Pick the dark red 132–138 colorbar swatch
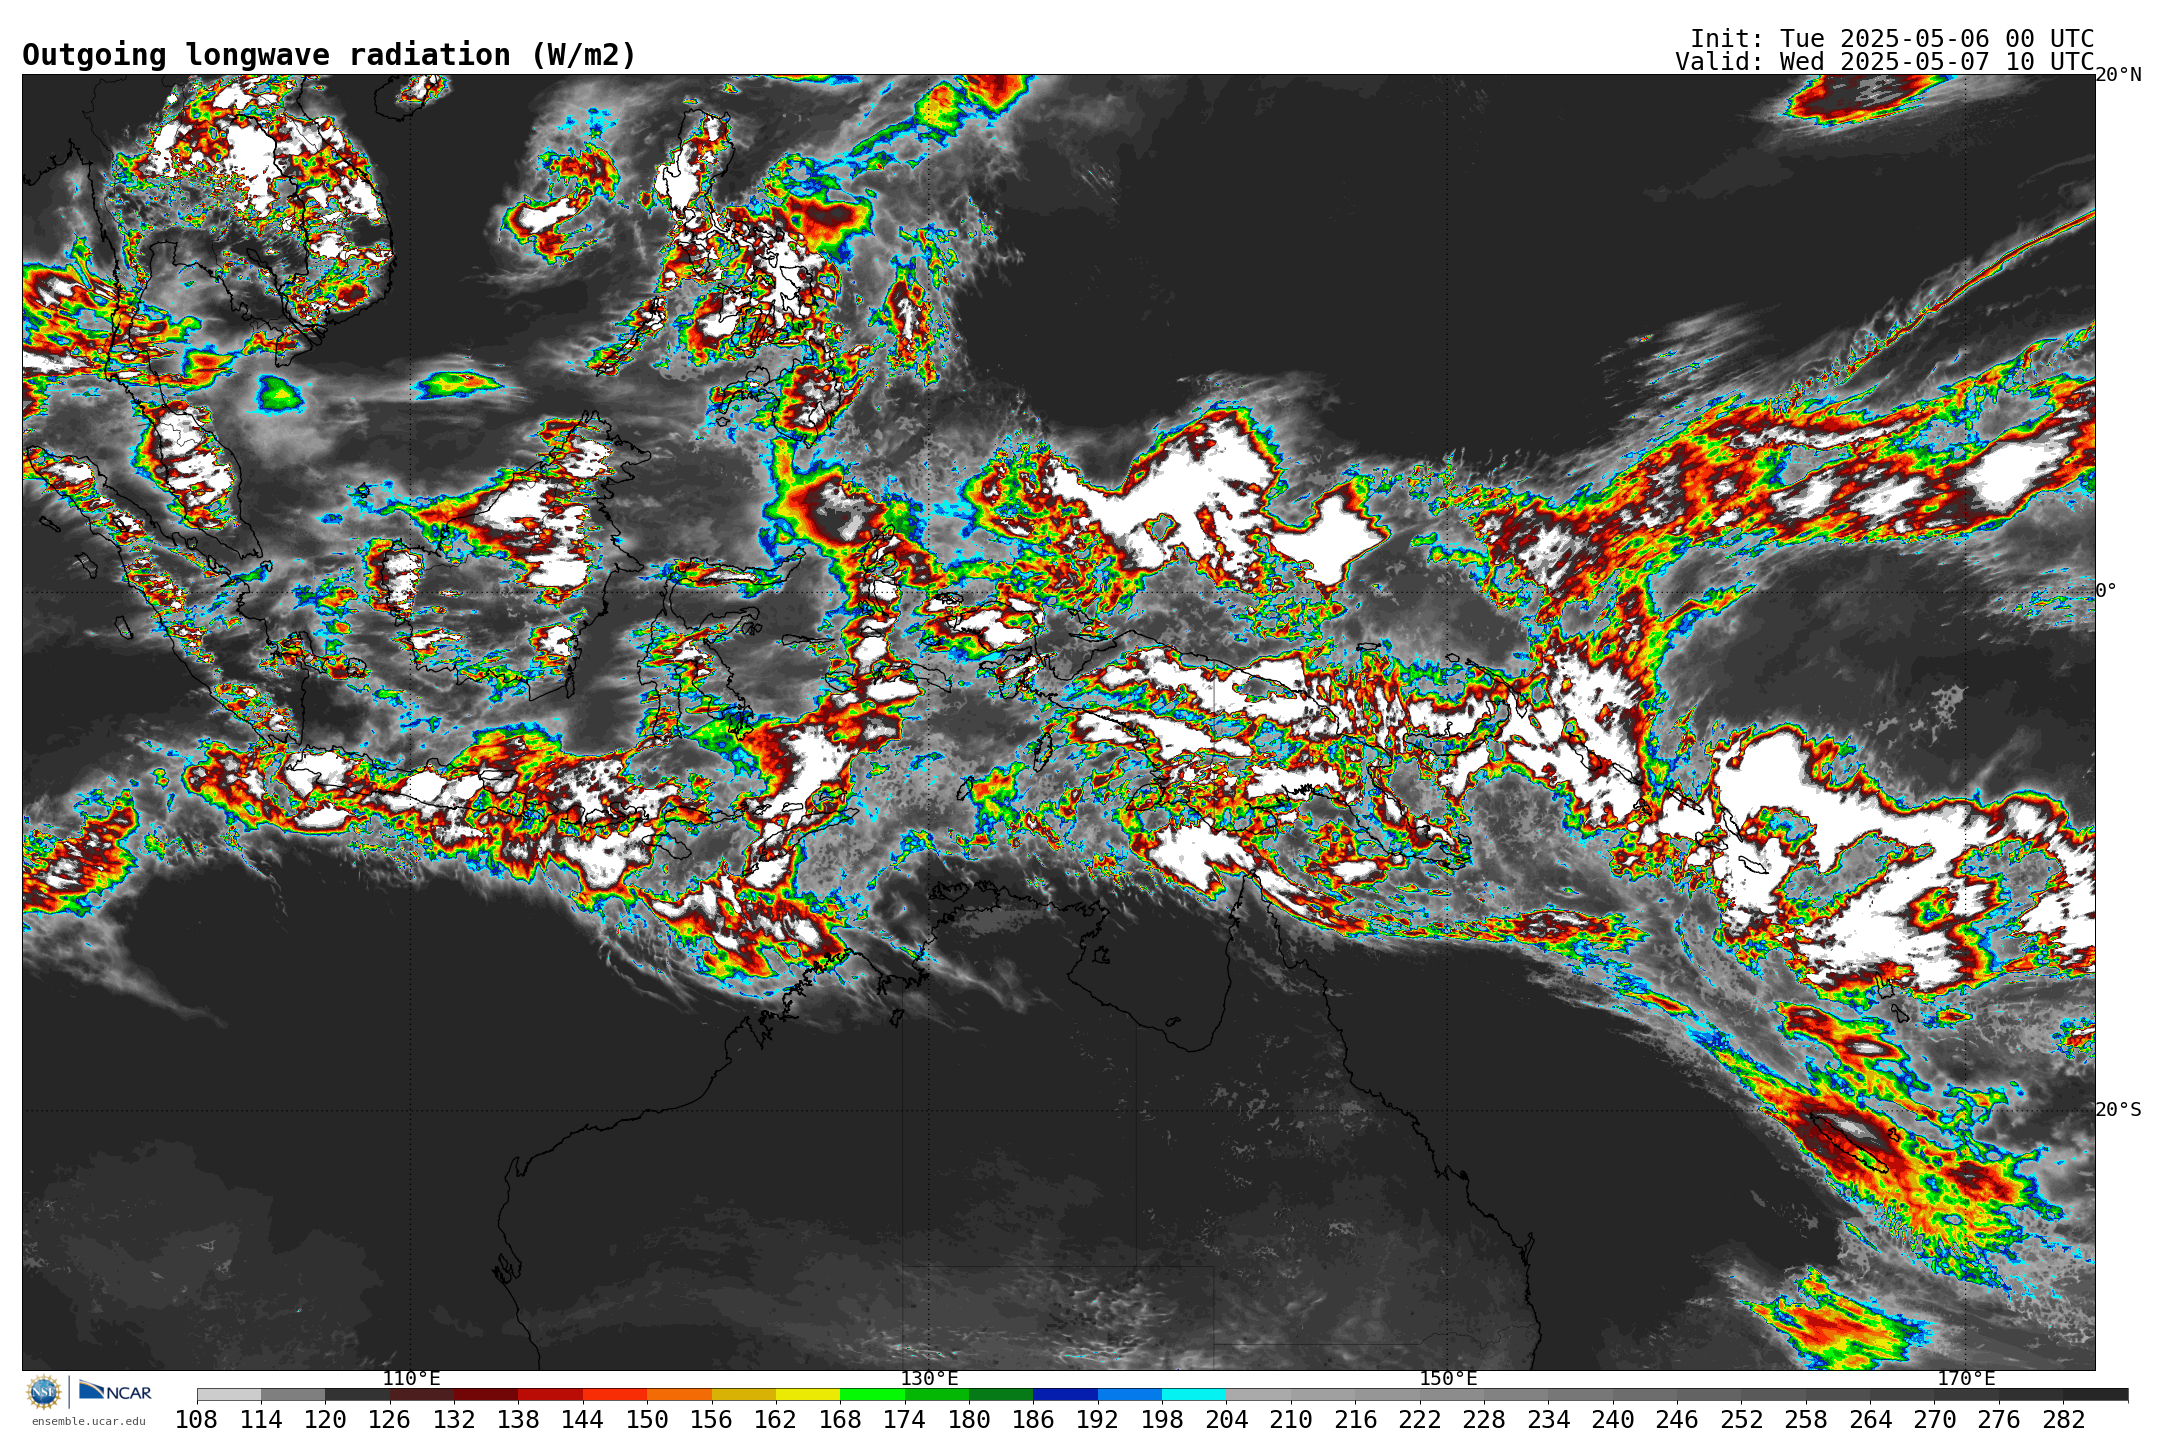The image size is (2160, 1433). 486,1394
